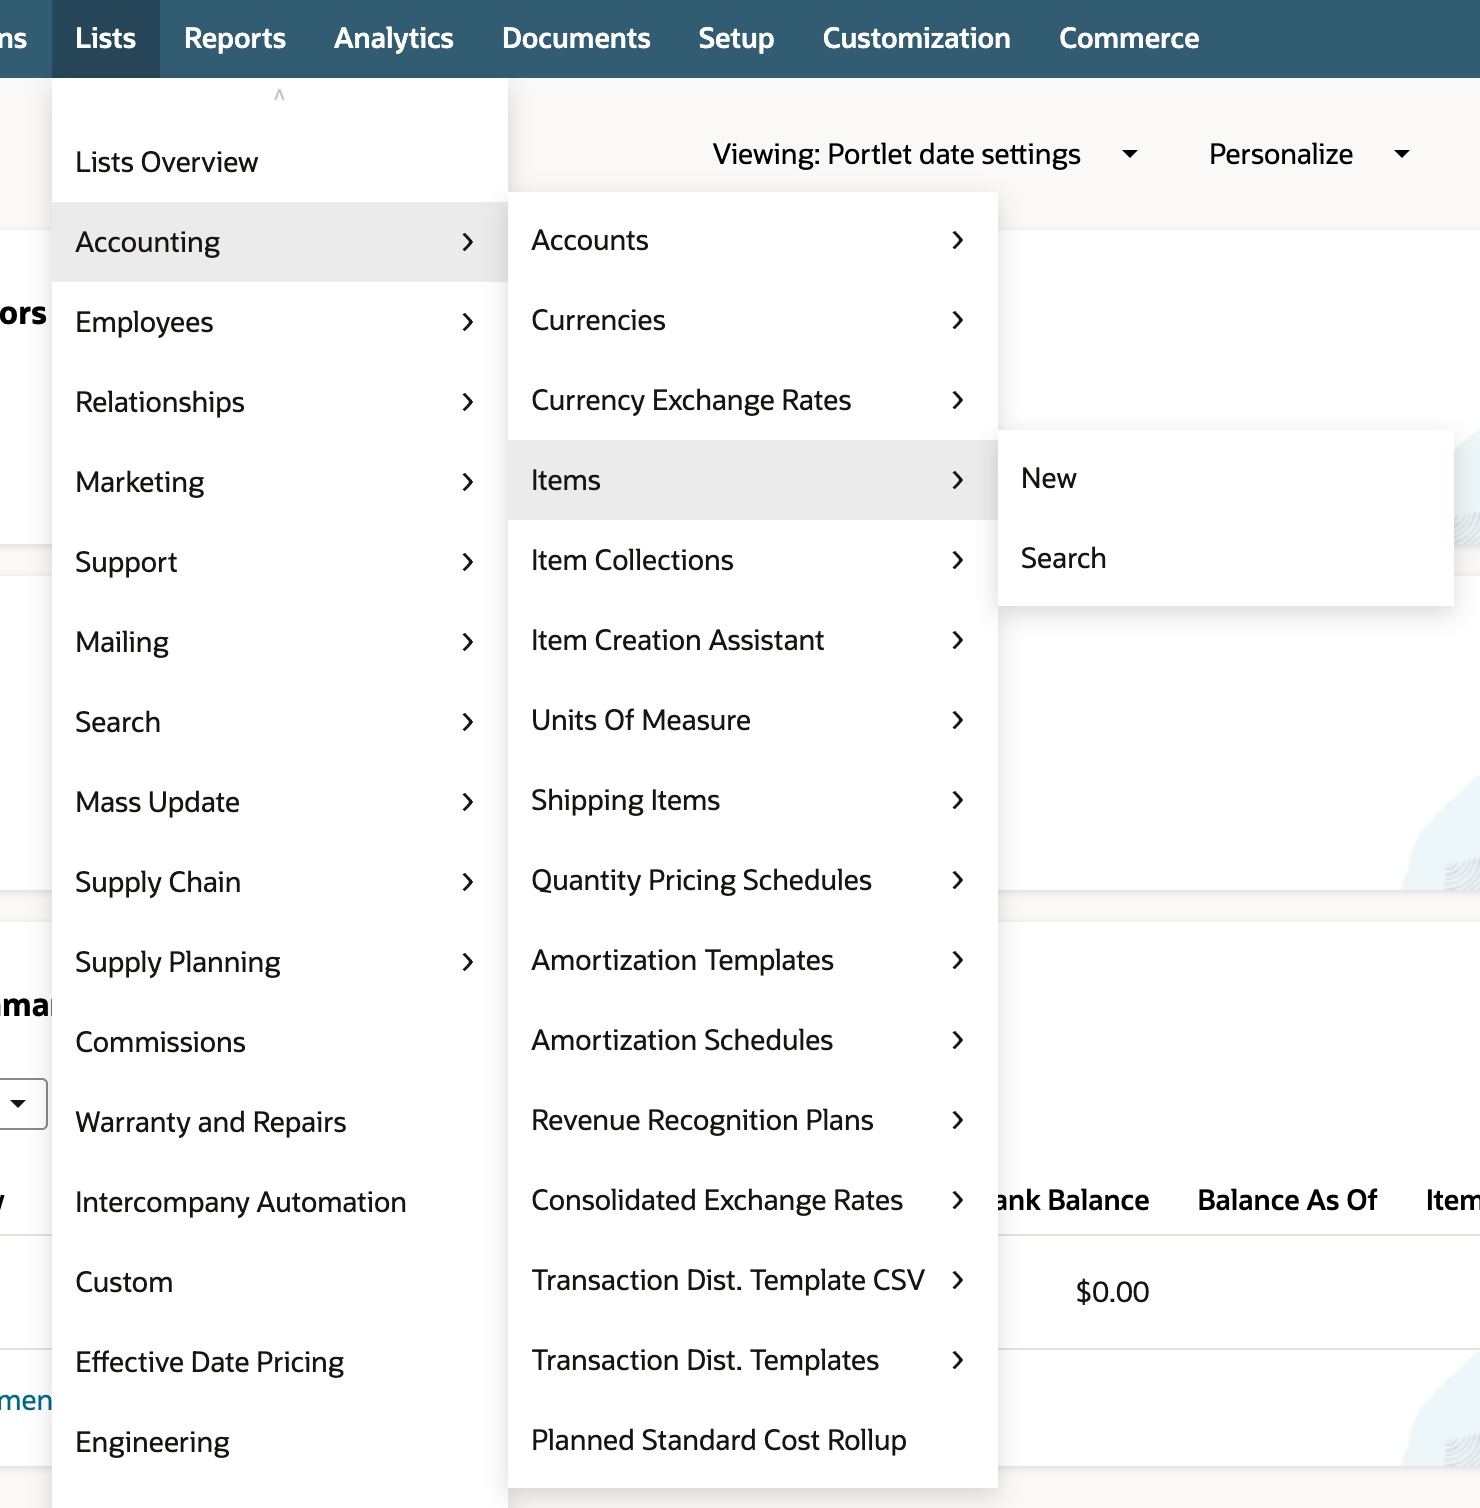Expand the Mailing submenu
Viewport: 1480px width, 1508px height.
[x=280, y=642]
